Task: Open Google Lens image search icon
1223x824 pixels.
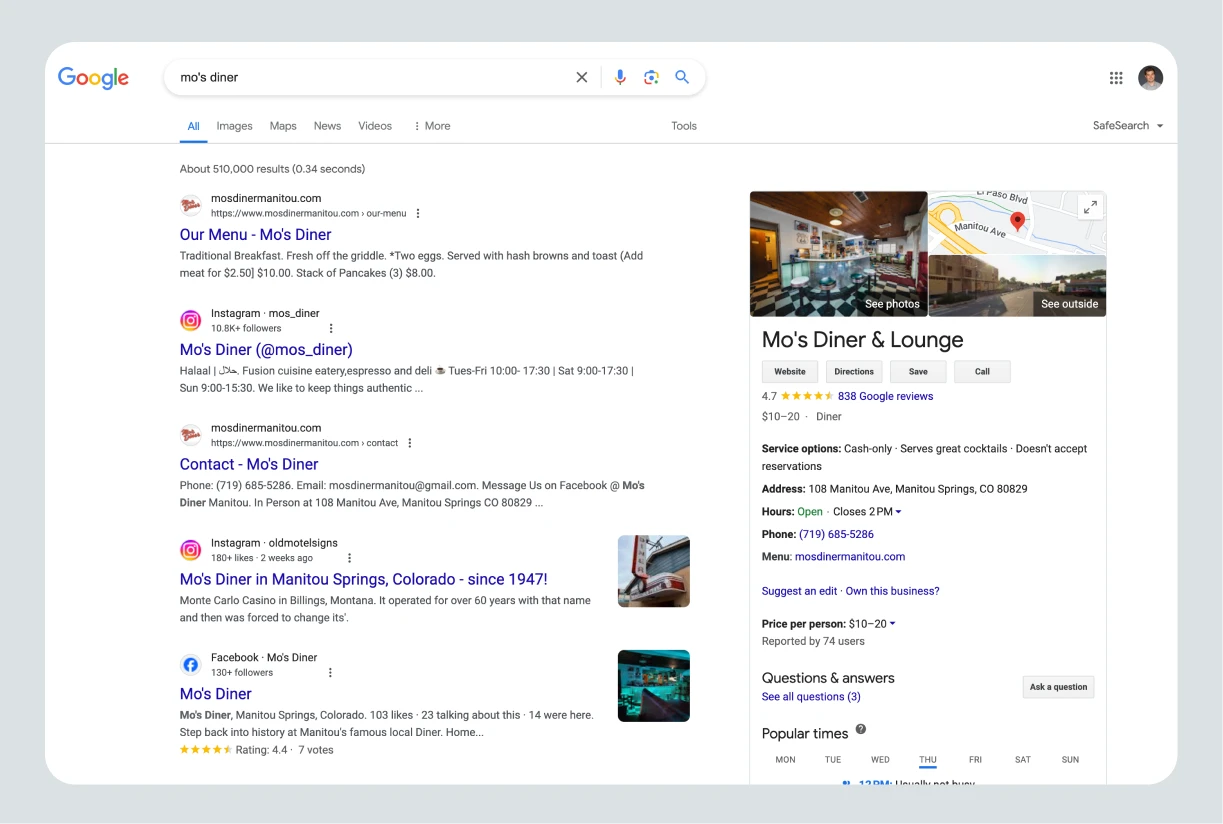Action: (651, 77)
